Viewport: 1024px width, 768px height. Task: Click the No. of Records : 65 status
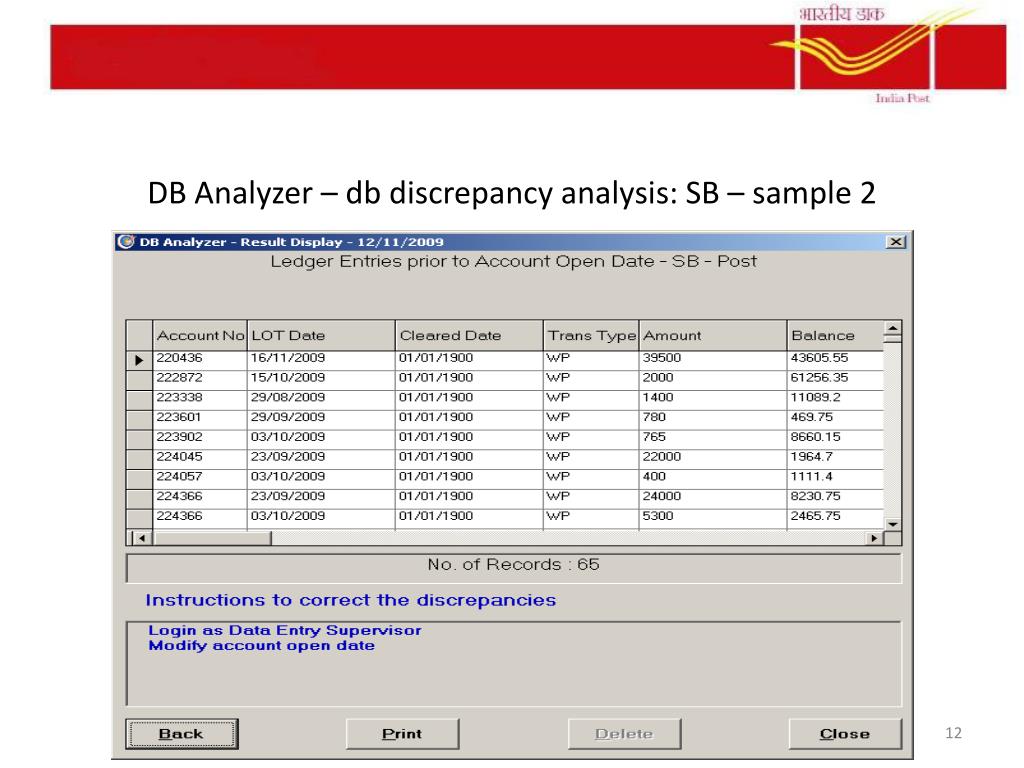coord(513,565)
